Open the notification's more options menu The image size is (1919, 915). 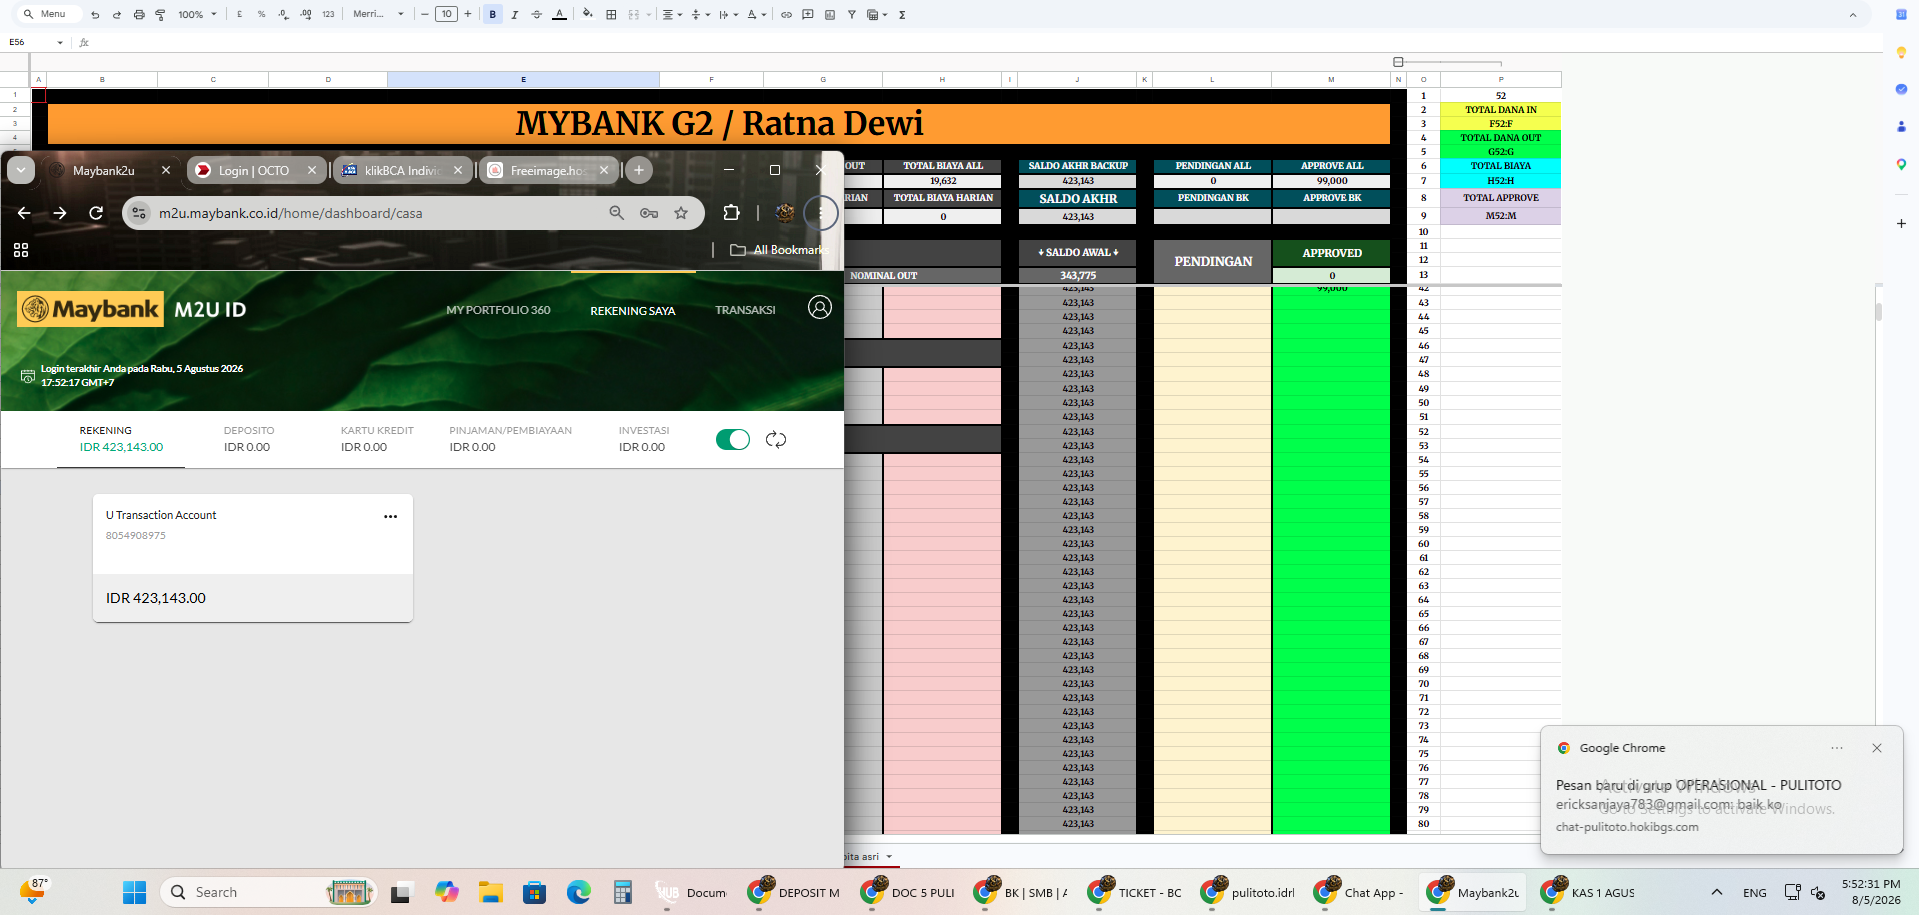[1837, 748]
